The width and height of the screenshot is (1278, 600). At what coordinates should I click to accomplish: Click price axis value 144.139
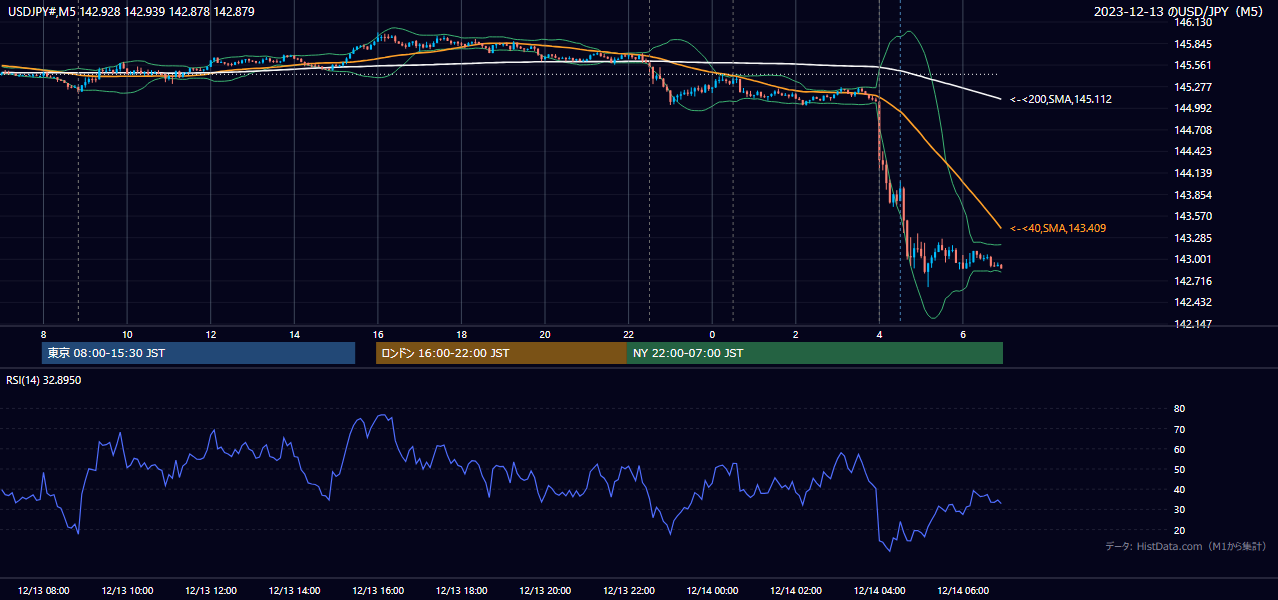[1194, 173]
